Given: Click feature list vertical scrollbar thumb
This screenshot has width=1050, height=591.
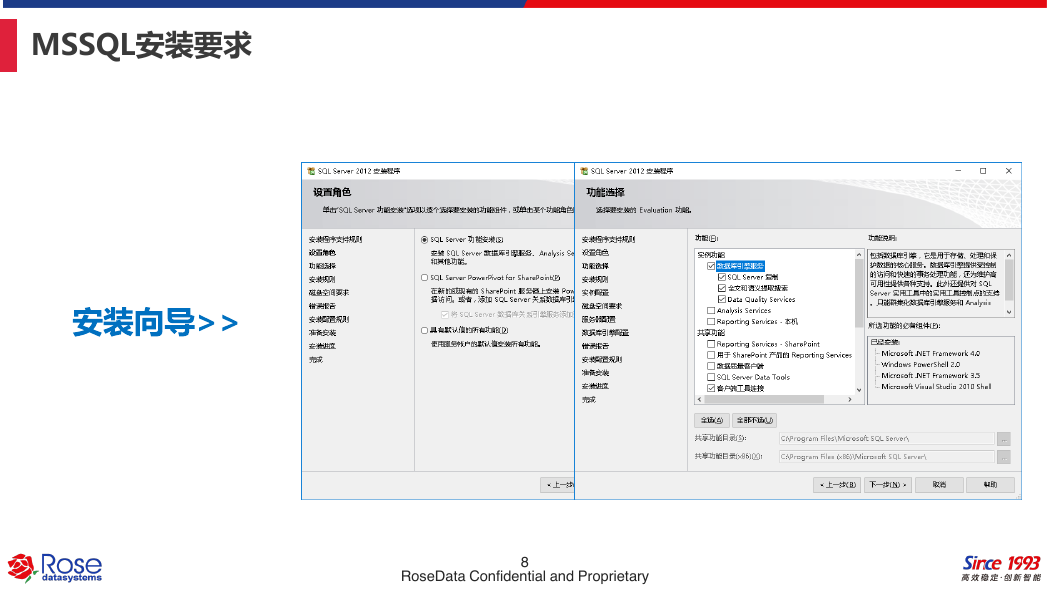Looking at the screenshot, I should (859, 293).
